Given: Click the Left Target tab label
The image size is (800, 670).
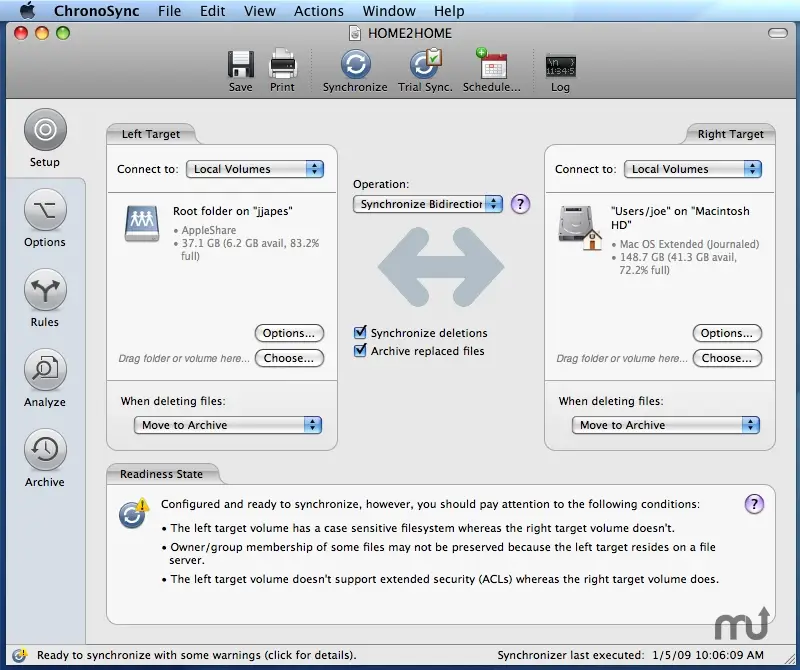Looking at the screenshot, I should tap(151, 134).
